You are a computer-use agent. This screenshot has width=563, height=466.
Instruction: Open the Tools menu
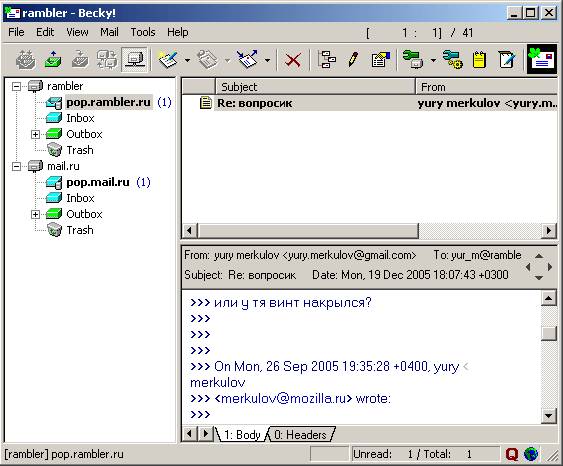click(x=143, y=32)
